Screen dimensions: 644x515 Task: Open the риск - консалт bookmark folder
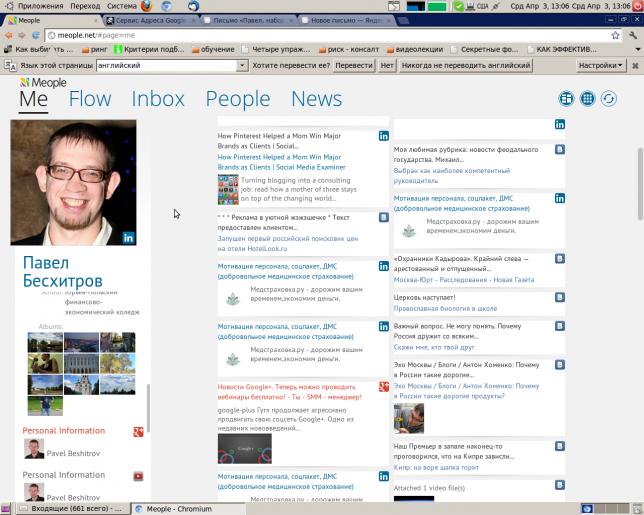pos(349,49)
